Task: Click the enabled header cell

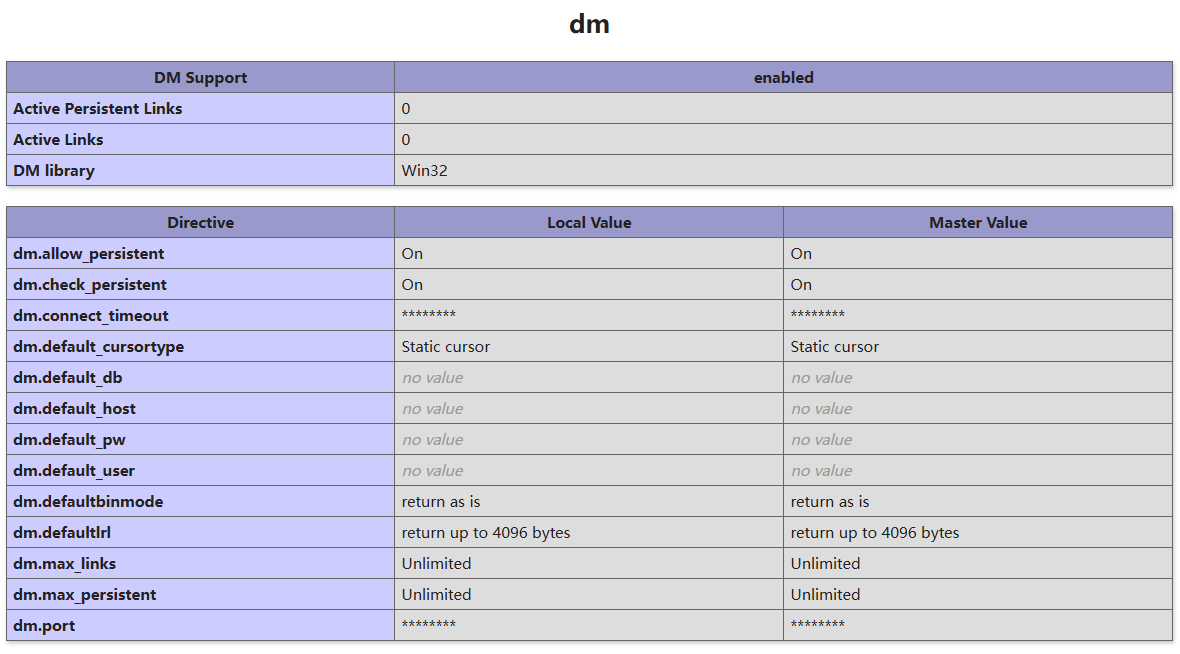Action: tap(783, 78)
